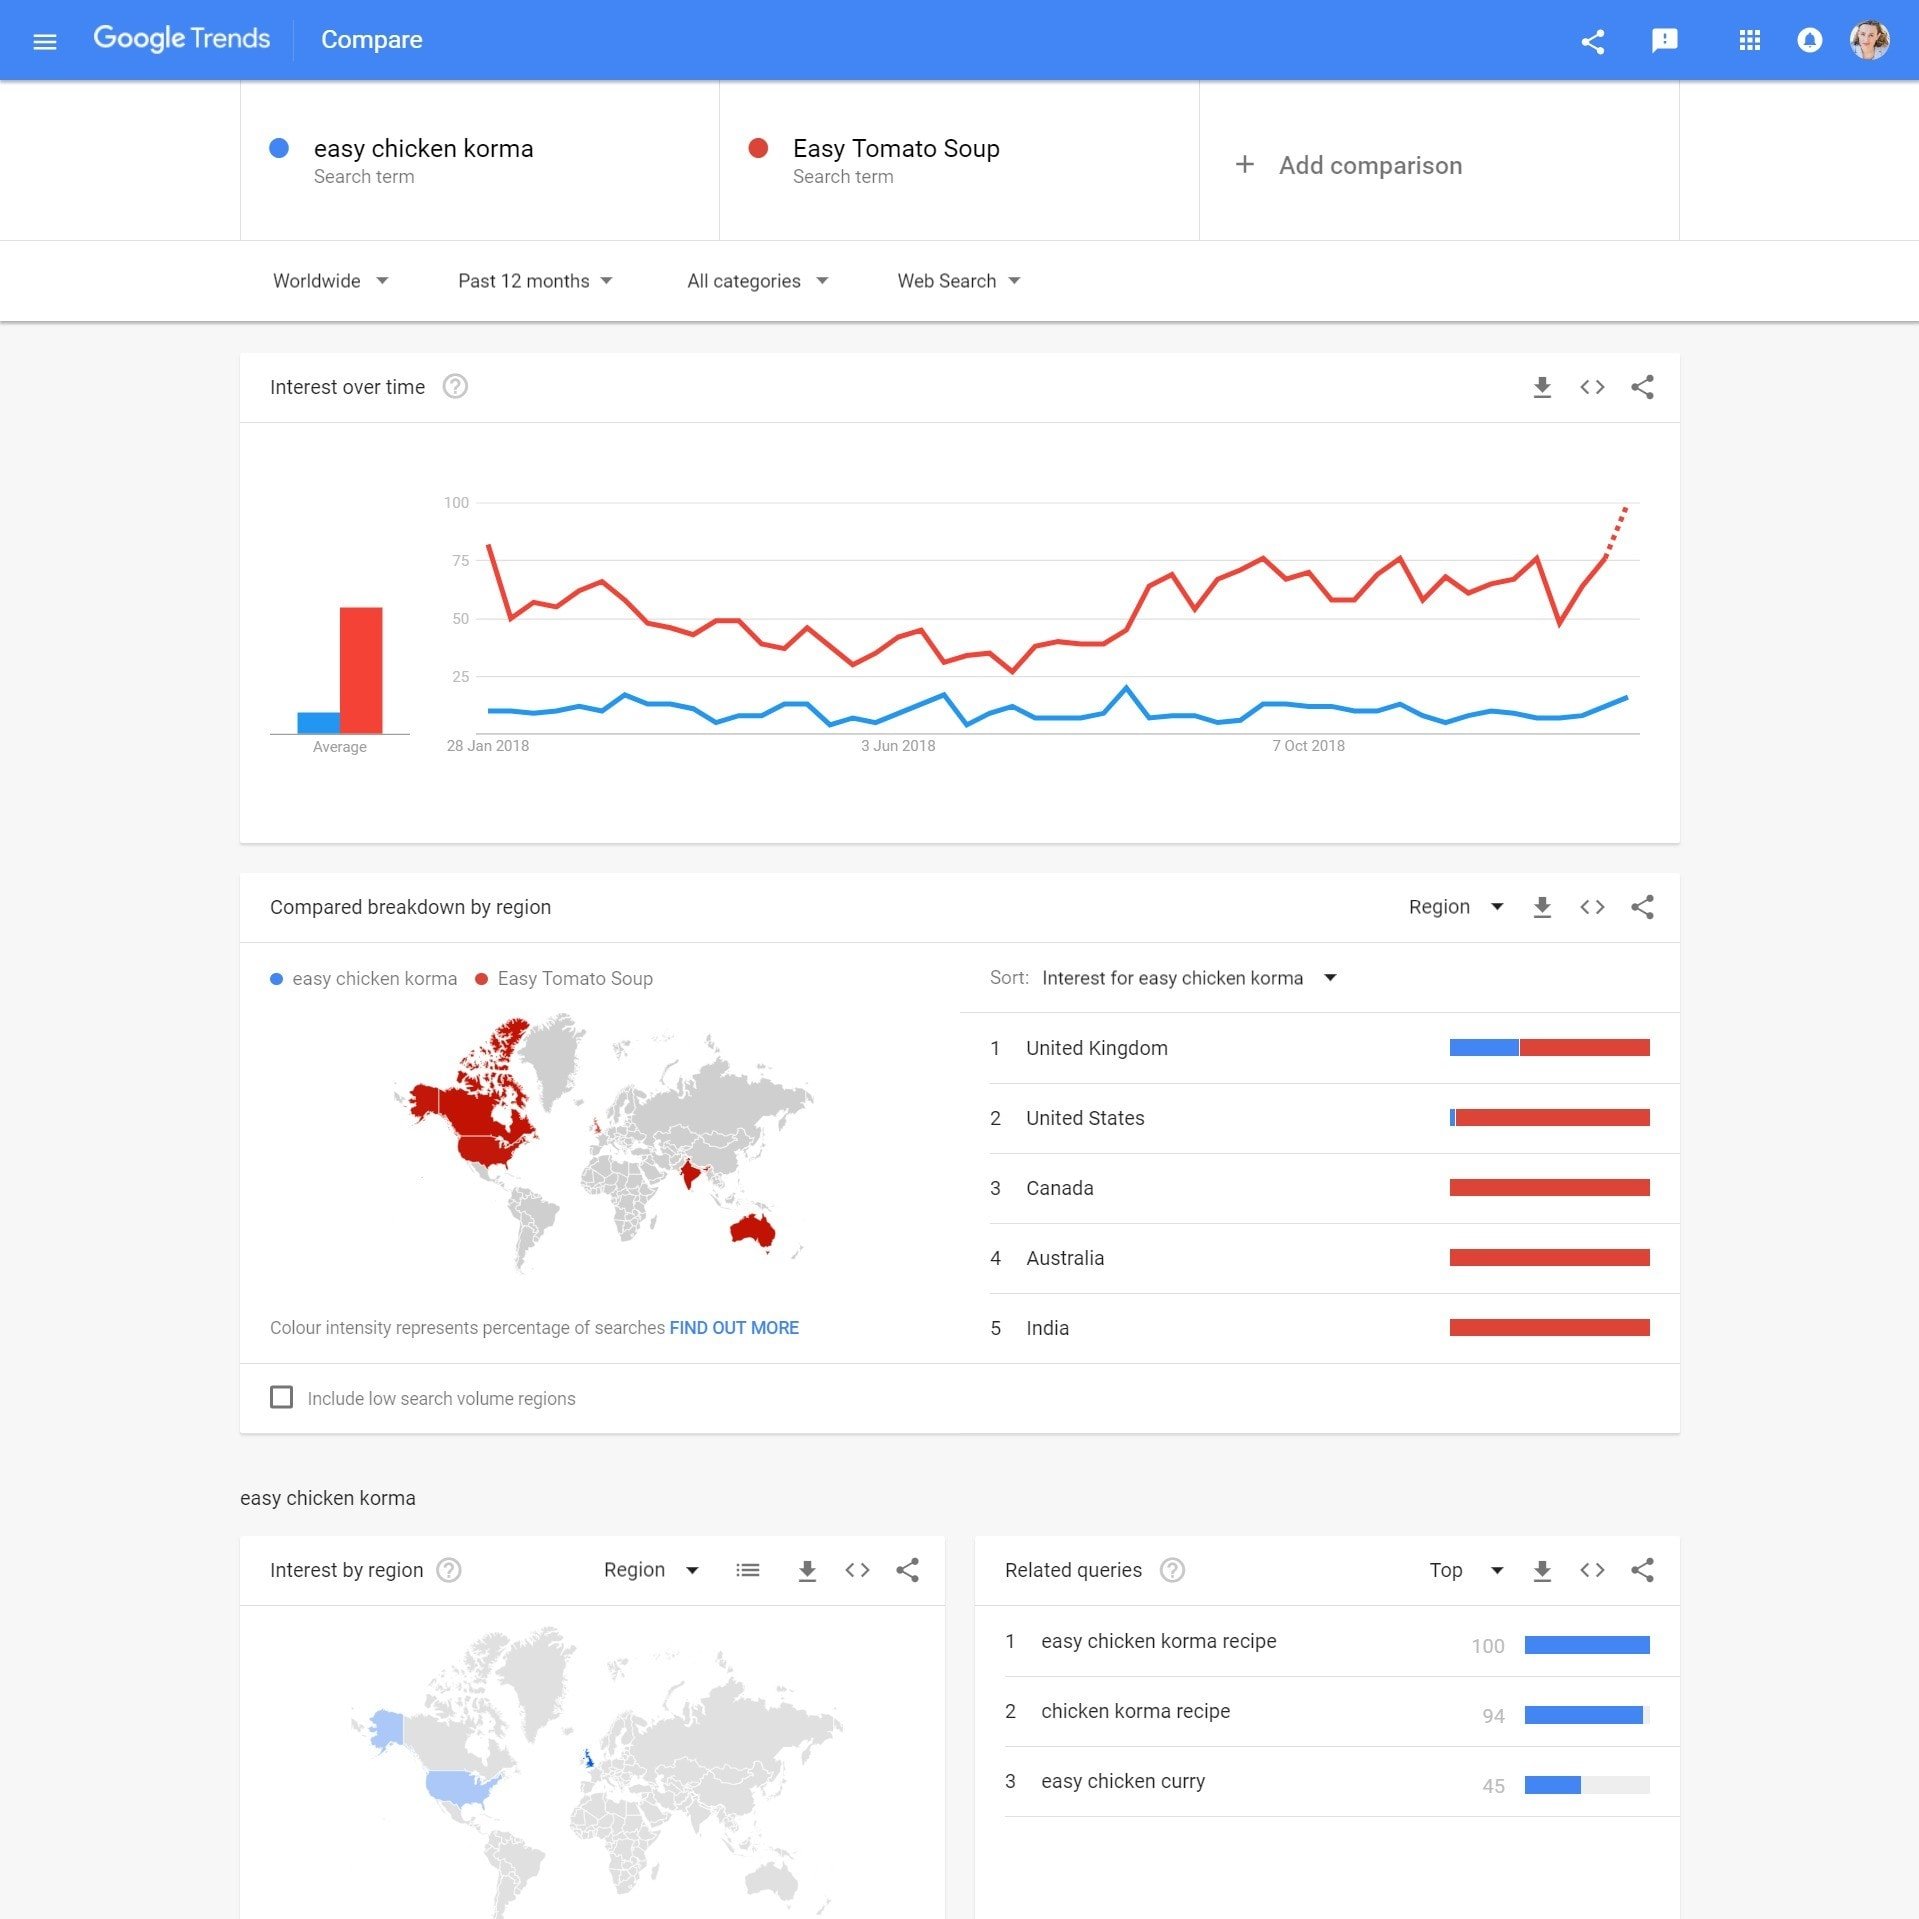Download the Compared breakdown by region data
Image resolution: width=1919 pixels, height=1919 pixels.
[1542, 907]
